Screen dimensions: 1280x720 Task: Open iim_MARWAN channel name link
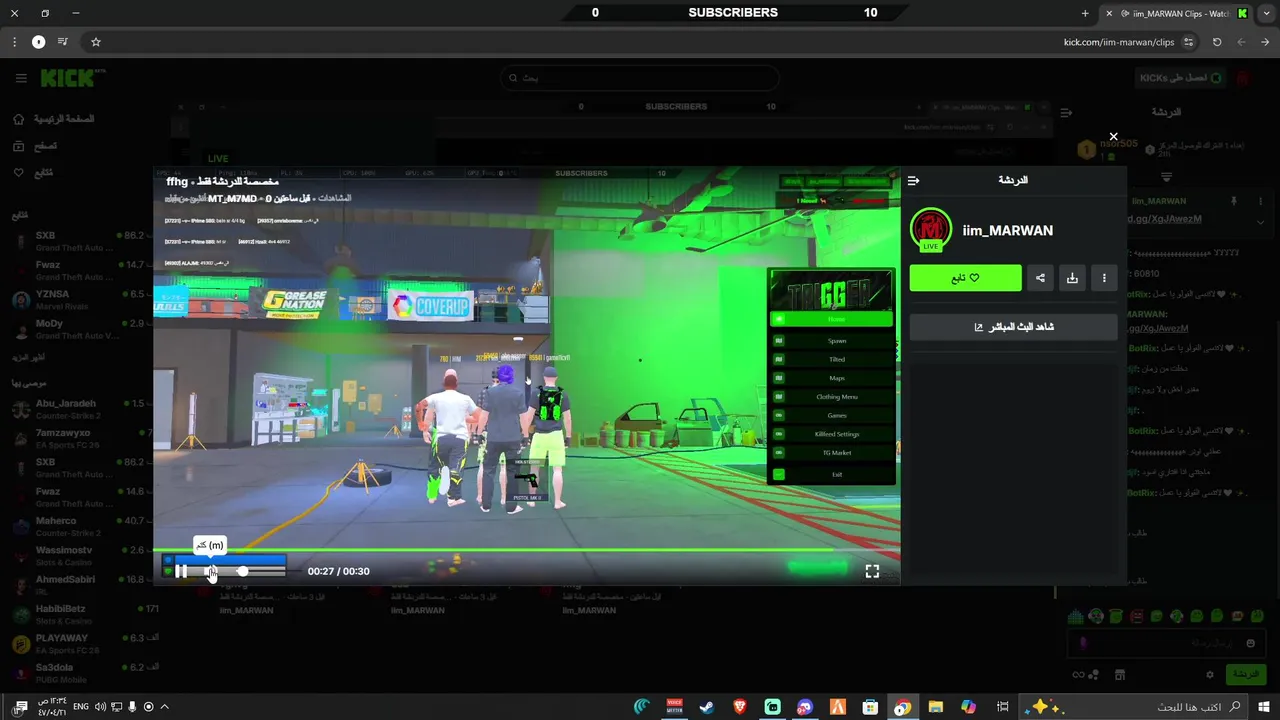(x=1007, y=230)
